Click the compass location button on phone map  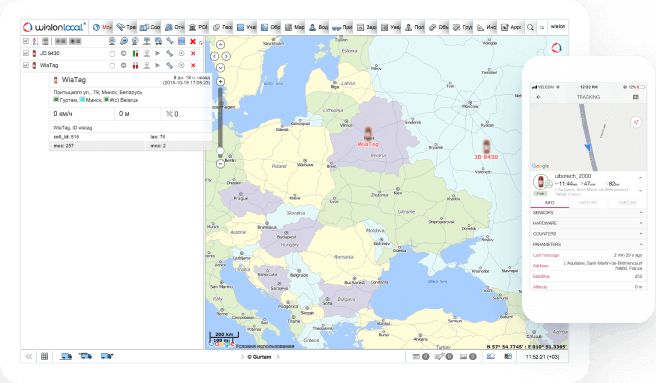coord(636,122)
